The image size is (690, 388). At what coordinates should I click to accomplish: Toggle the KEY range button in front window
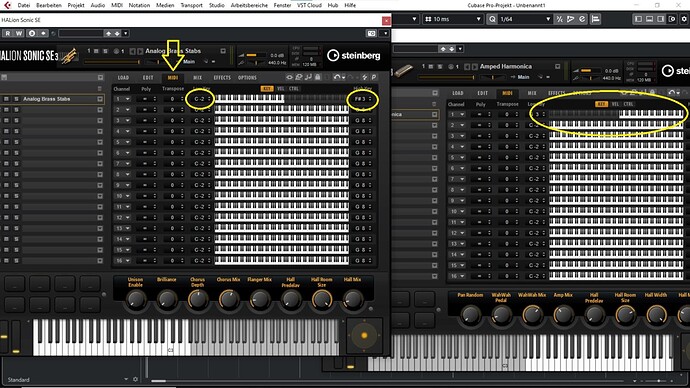[267, 88]
